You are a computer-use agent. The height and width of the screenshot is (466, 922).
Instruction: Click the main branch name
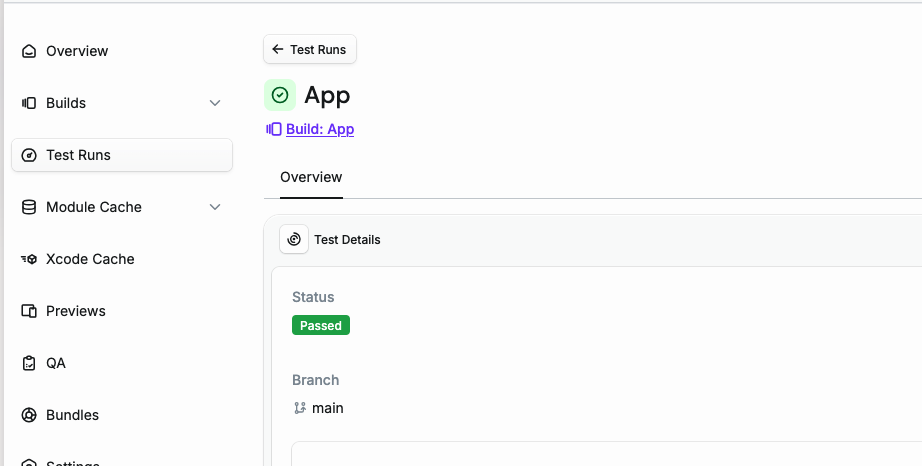click(328, 408)
